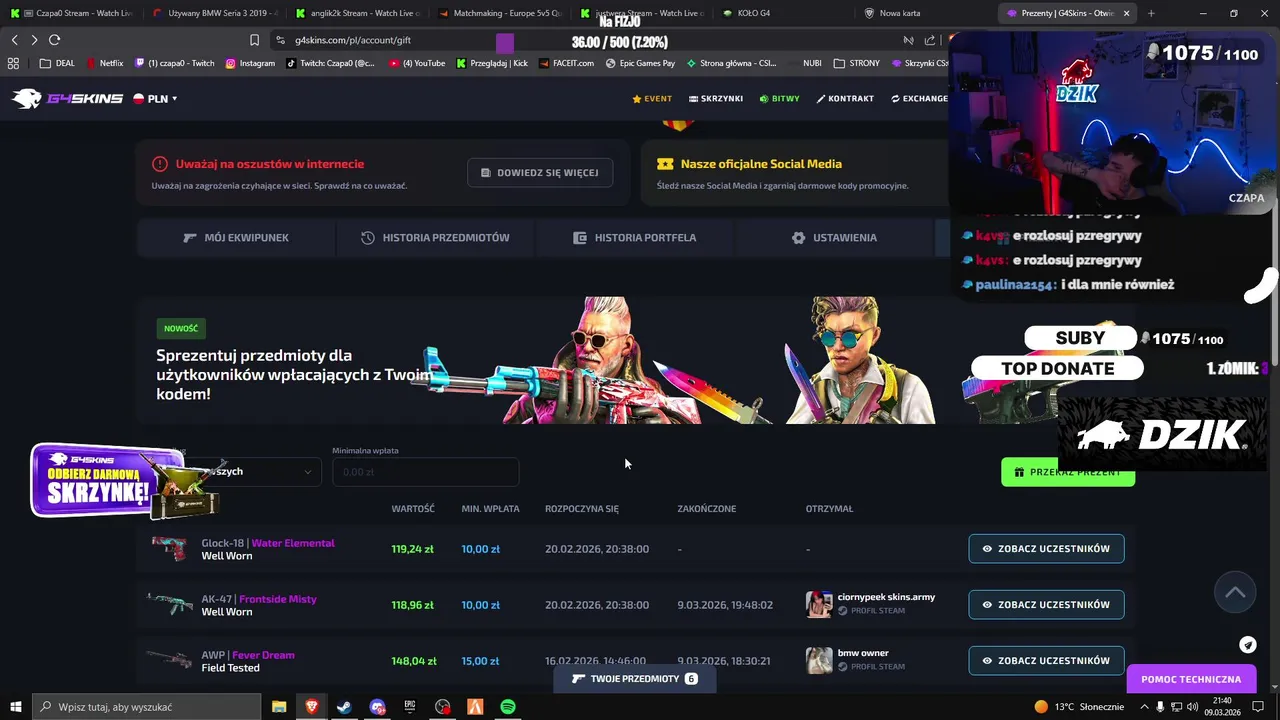This screenshot has width=1280, height=720.
Task: Open Epic Games Launcher from taskbar
Action: tap(410, 707)
